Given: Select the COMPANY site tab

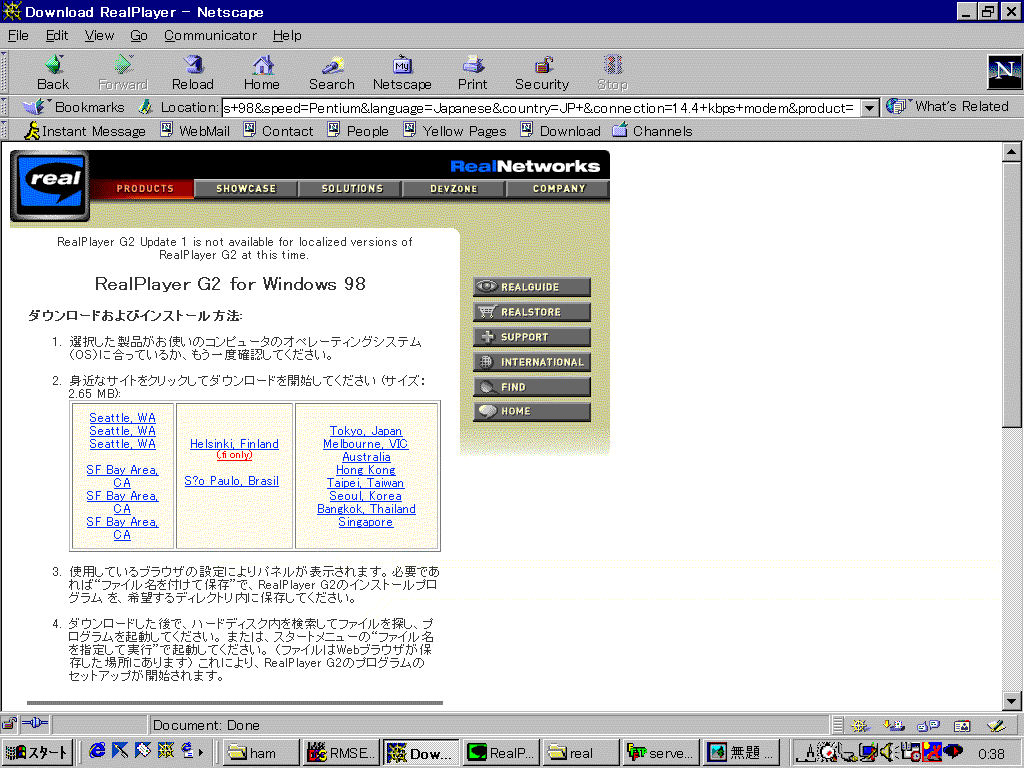Looking at the screenshot, I should tap(559, 189).
